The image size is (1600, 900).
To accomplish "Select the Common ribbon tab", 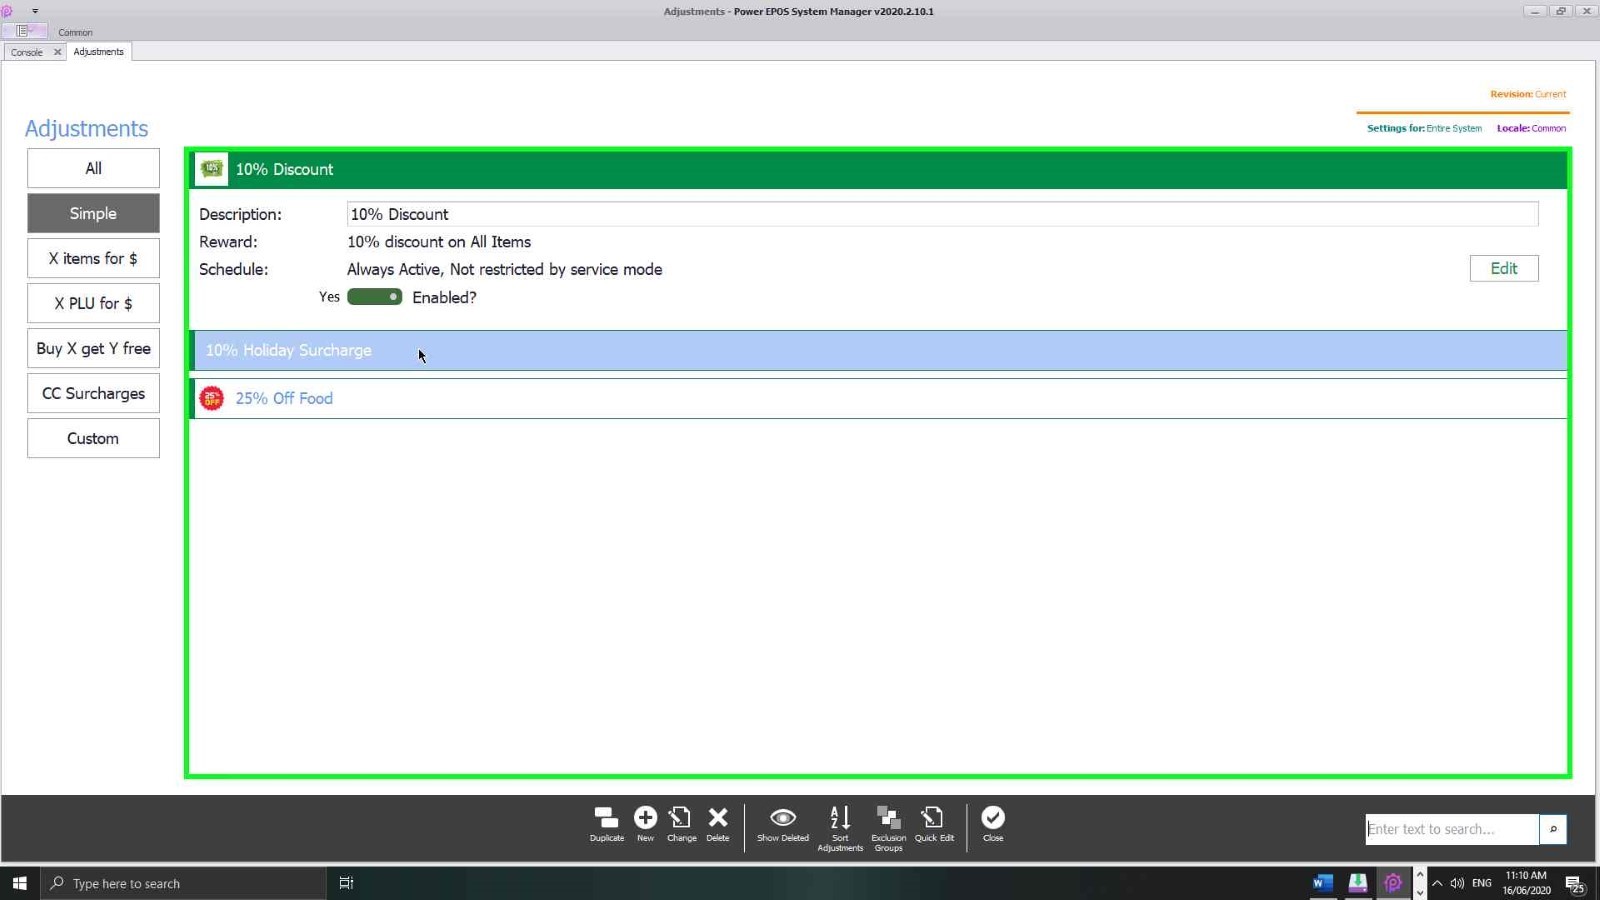I will 75,32.
